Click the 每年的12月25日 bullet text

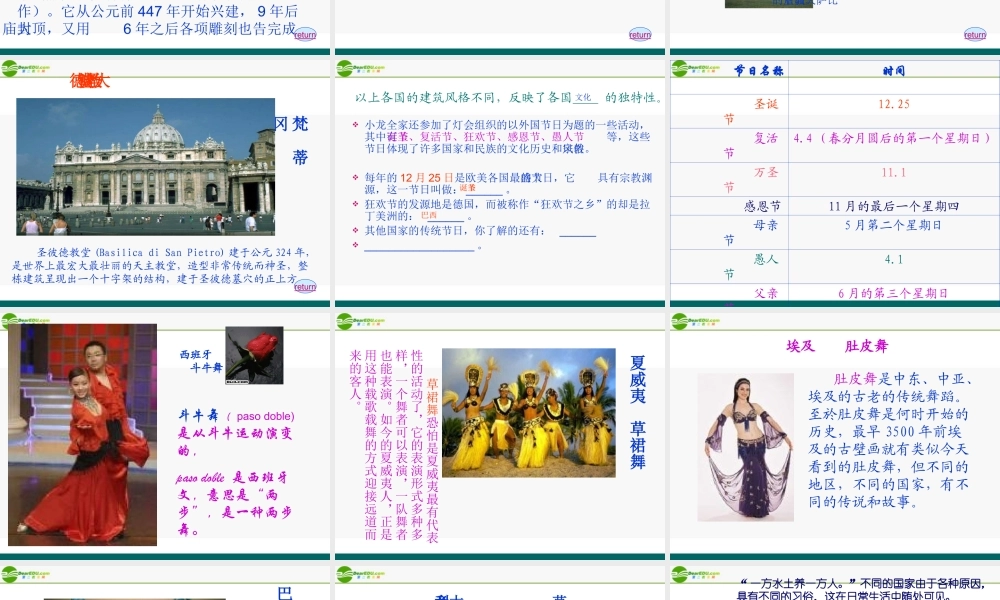tap(508, 183)
